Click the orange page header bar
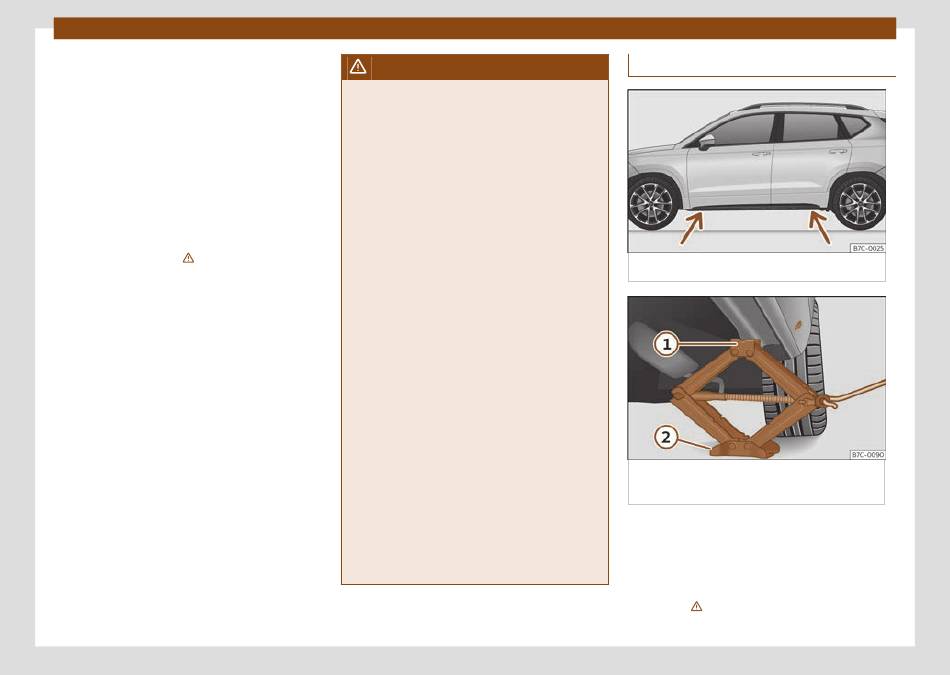 pos(474,28)
